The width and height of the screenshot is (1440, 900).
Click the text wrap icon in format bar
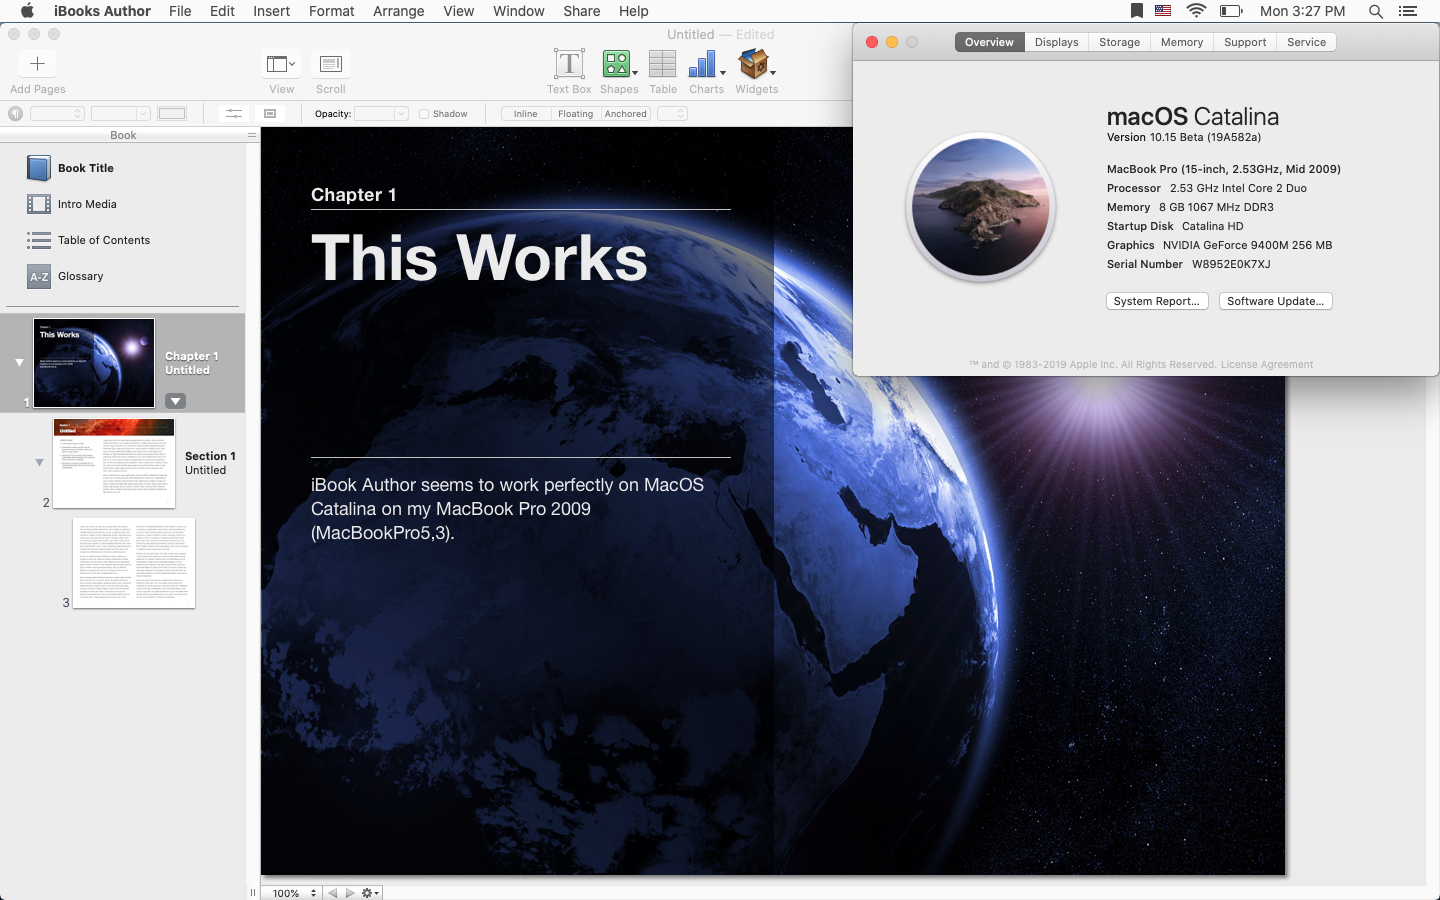(x=270, y=114)
